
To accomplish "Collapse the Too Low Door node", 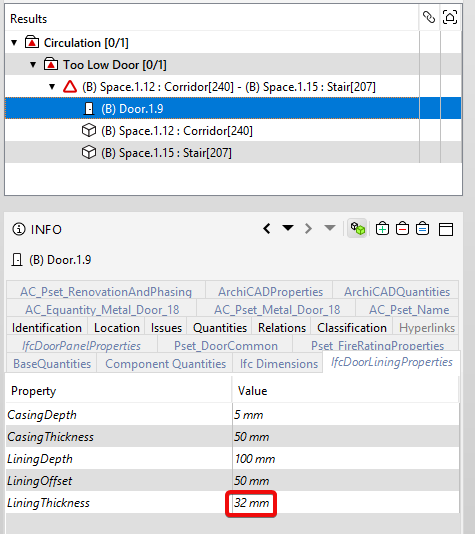I will click(x=33, y=65).
